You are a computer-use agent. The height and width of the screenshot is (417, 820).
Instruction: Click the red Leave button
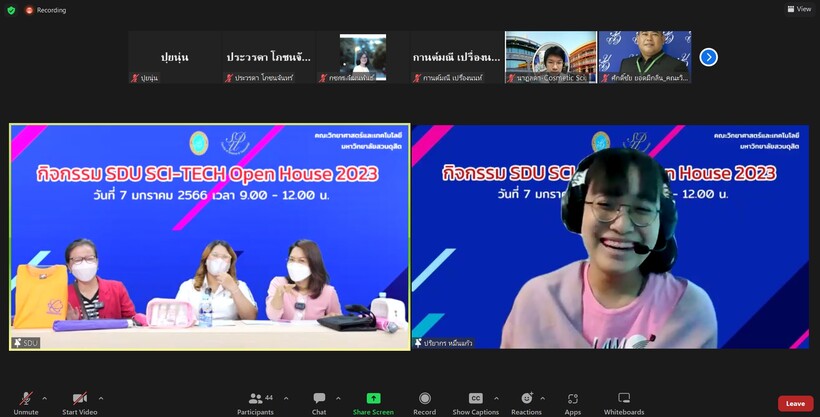[x=795, y=403]
